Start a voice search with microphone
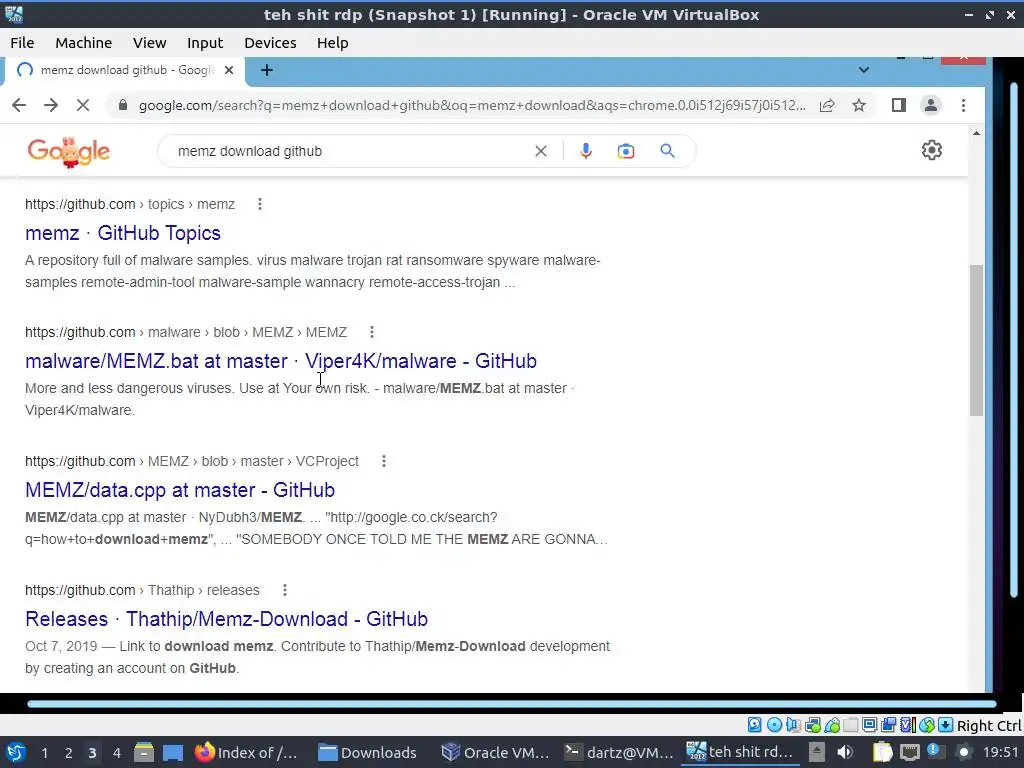The width and height of the screenshot is (1024, 768). coord(586,151)
